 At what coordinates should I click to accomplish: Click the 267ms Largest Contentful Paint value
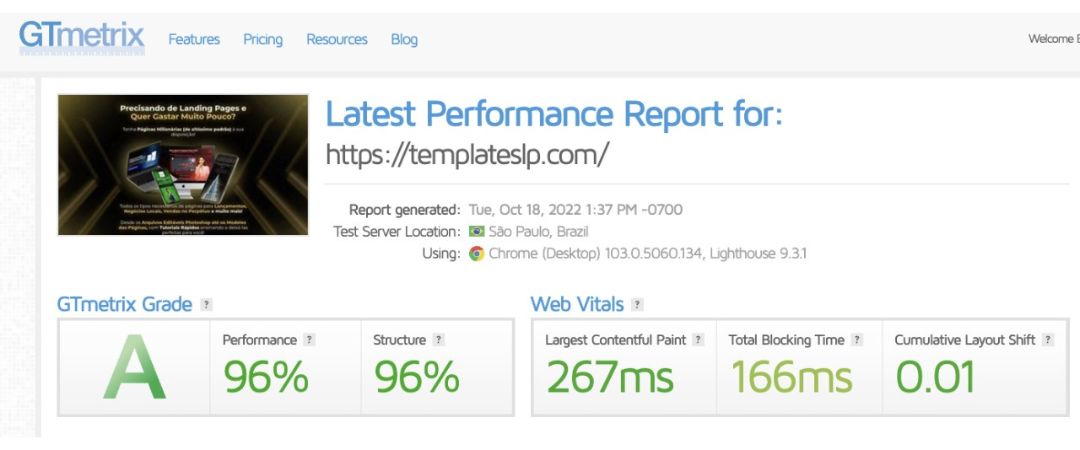(610, 377)
